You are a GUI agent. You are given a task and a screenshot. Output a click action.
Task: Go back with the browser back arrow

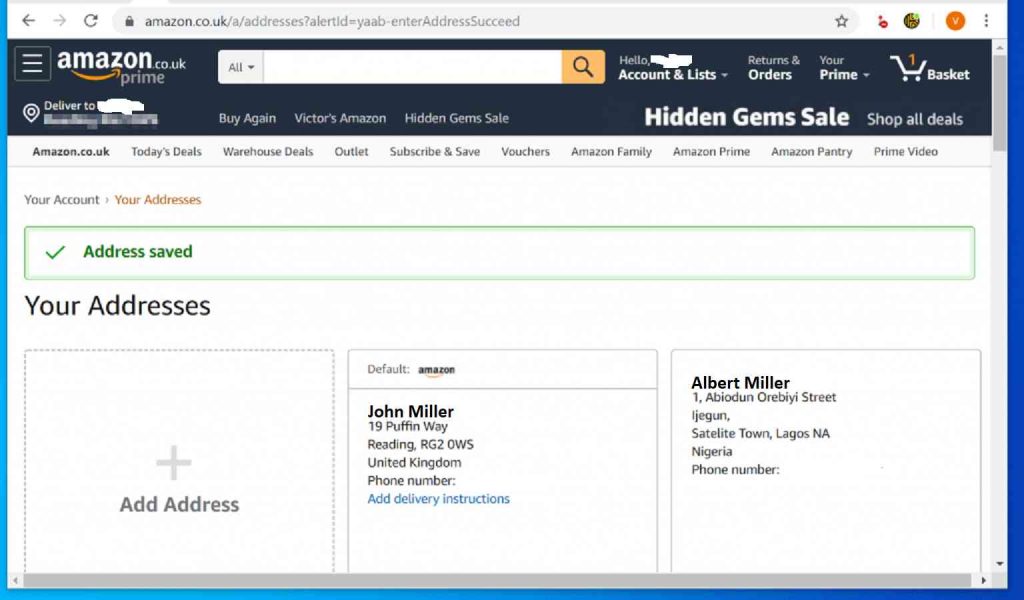[x=28, y=21]
